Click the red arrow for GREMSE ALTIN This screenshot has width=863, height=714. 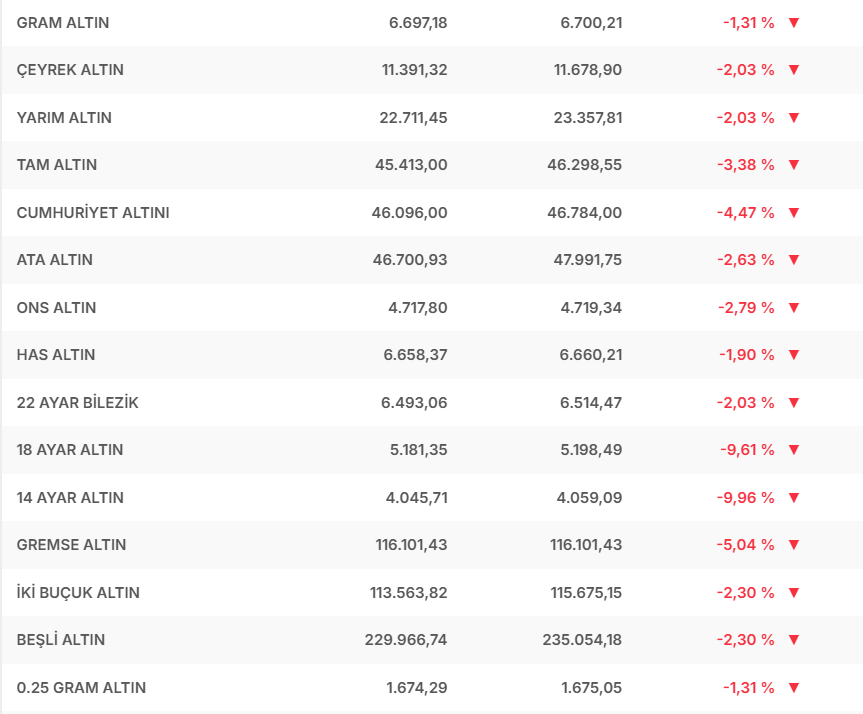[x=794, y=545]
